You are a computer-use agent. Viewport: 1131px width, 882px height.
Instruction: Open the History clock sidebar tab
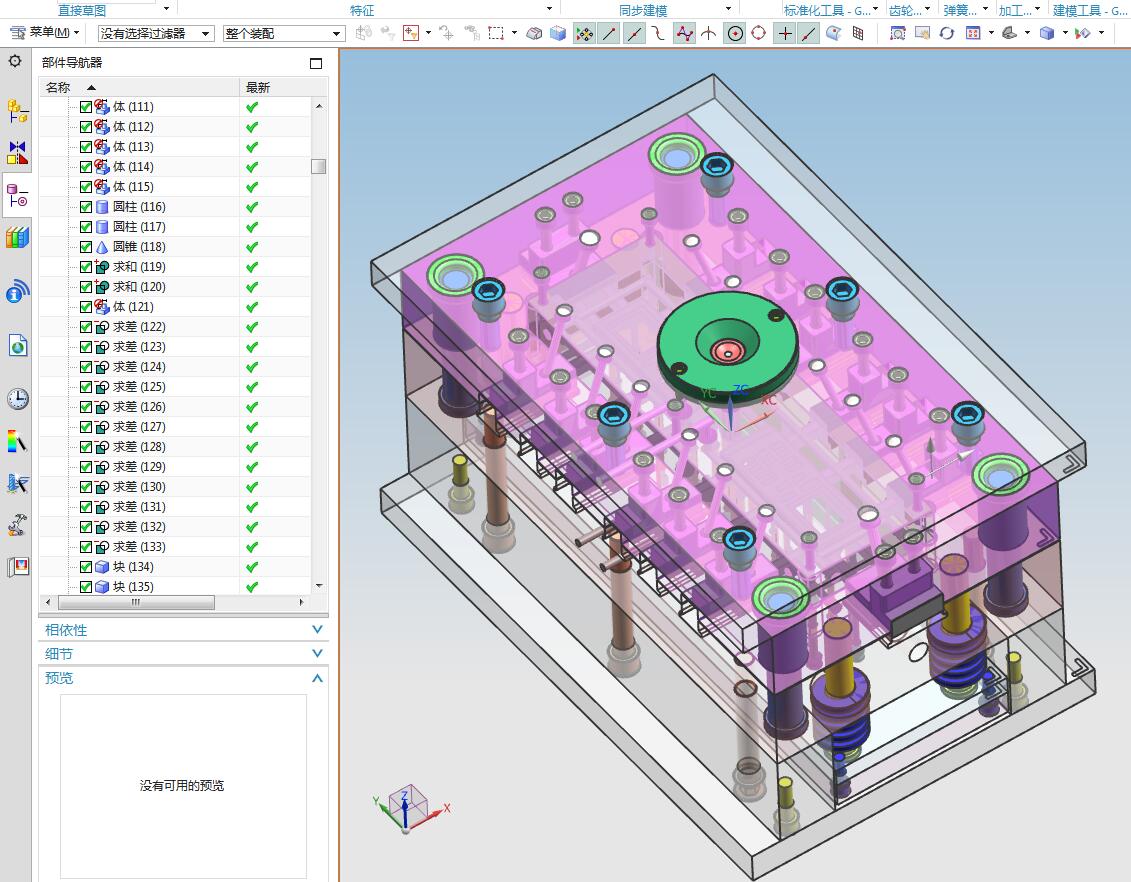pos(17,399)
